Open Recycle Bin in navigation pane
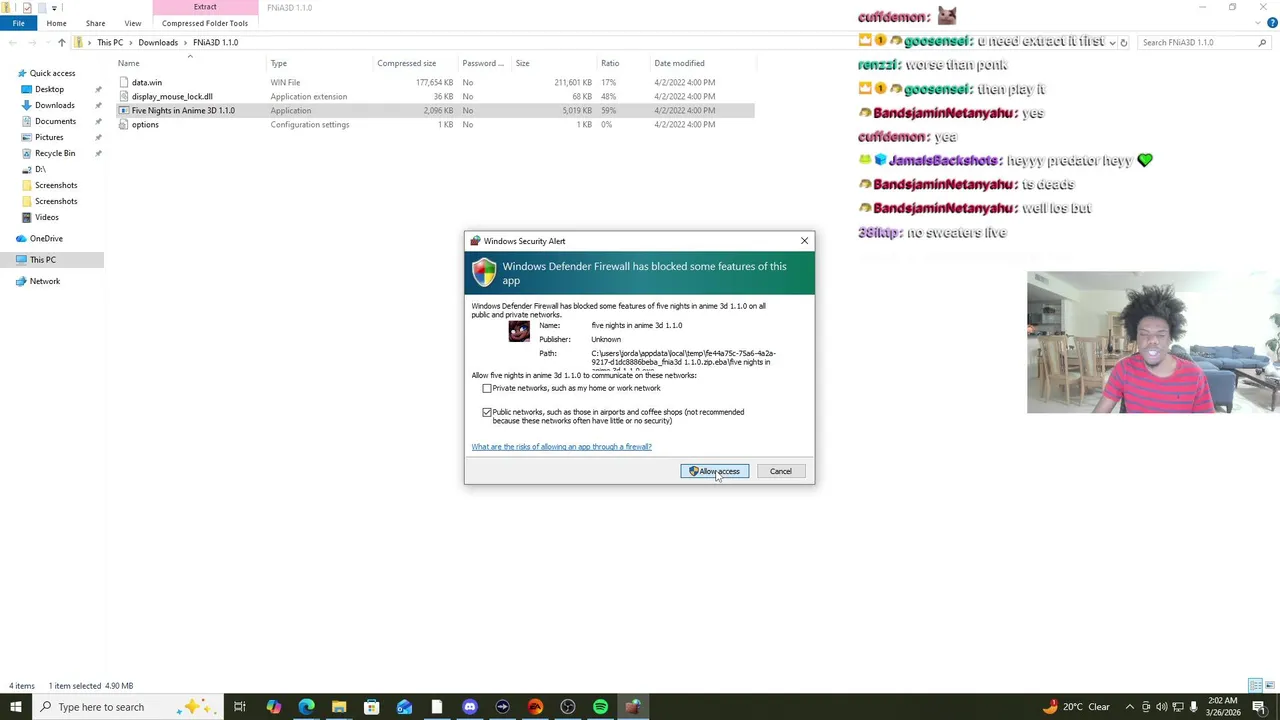Image resolution: width=1280 pixels, height=720 pixels. [55, 153]
